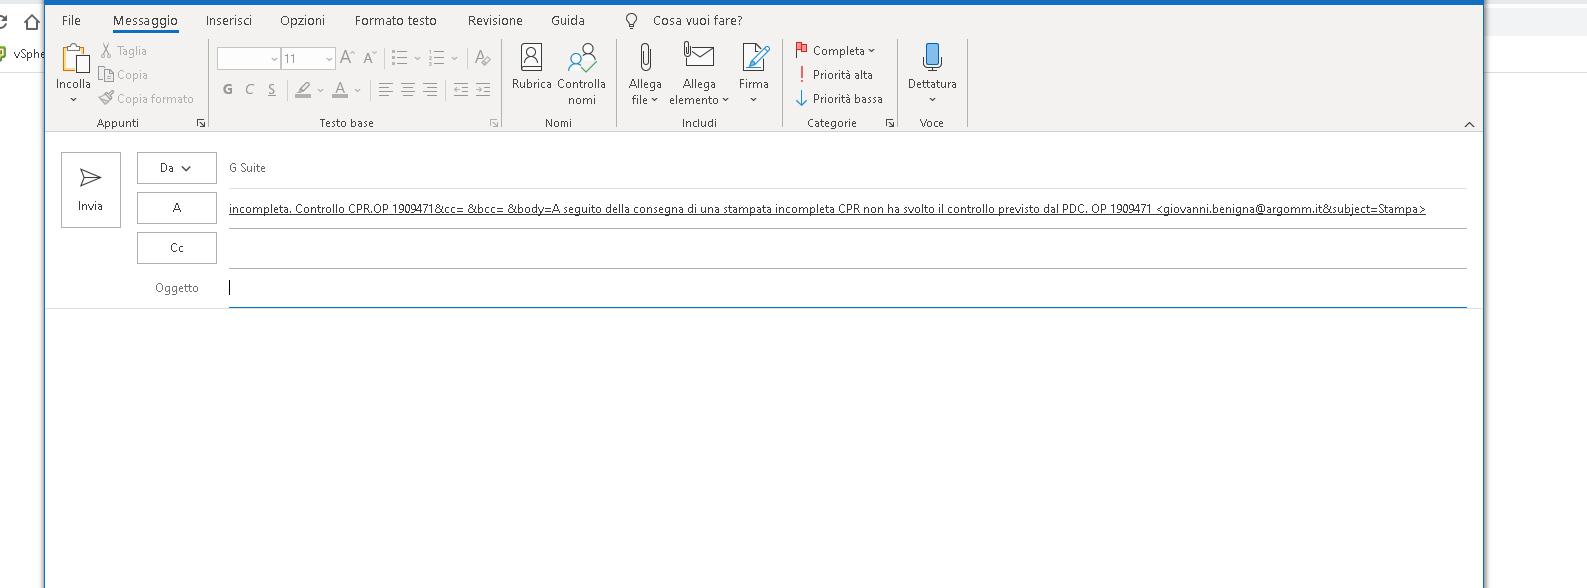
Task: Click inside the message body area
Action: coord(764,448)
